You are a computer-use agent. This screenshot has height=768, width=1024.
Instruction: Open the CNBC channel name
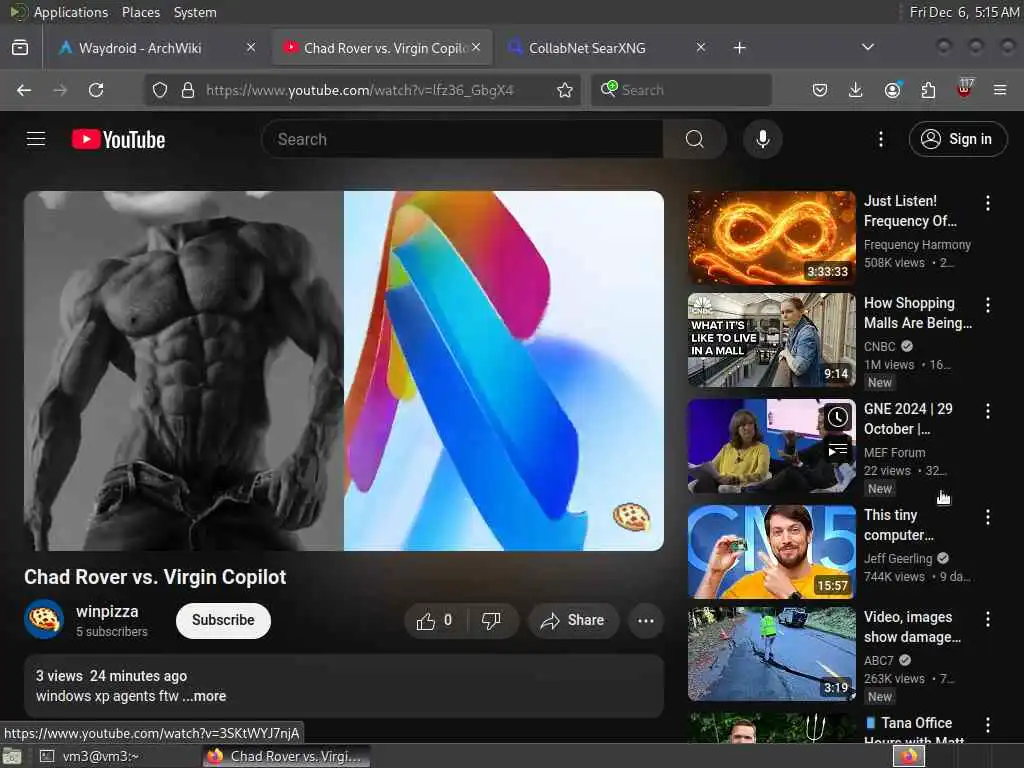click(879, 347)
